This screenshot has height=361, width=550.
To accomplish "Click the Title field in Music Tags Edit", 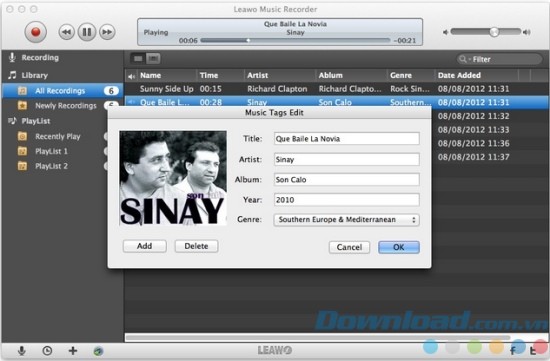I will (x=347, y=139).
